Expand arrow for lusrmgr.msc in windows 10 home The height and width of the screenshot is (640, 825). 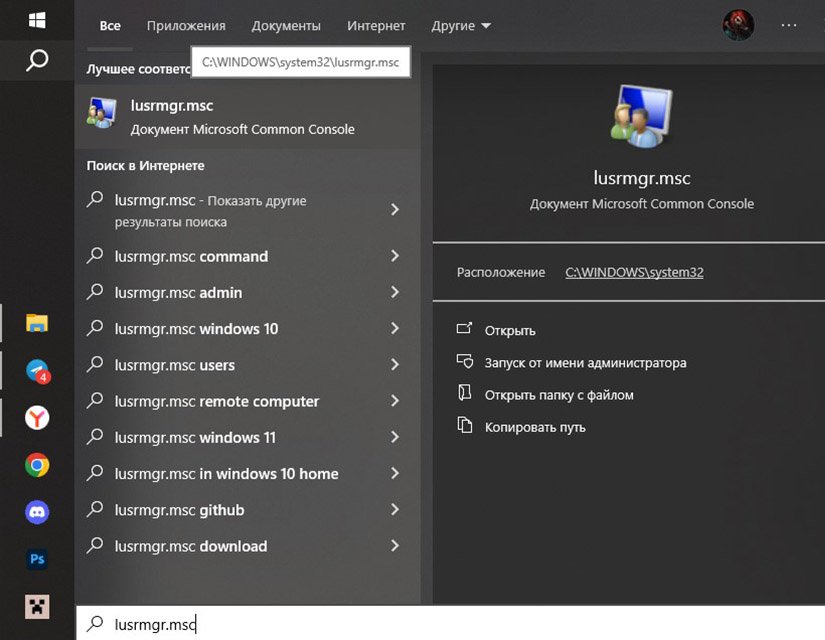coord(395,474)
